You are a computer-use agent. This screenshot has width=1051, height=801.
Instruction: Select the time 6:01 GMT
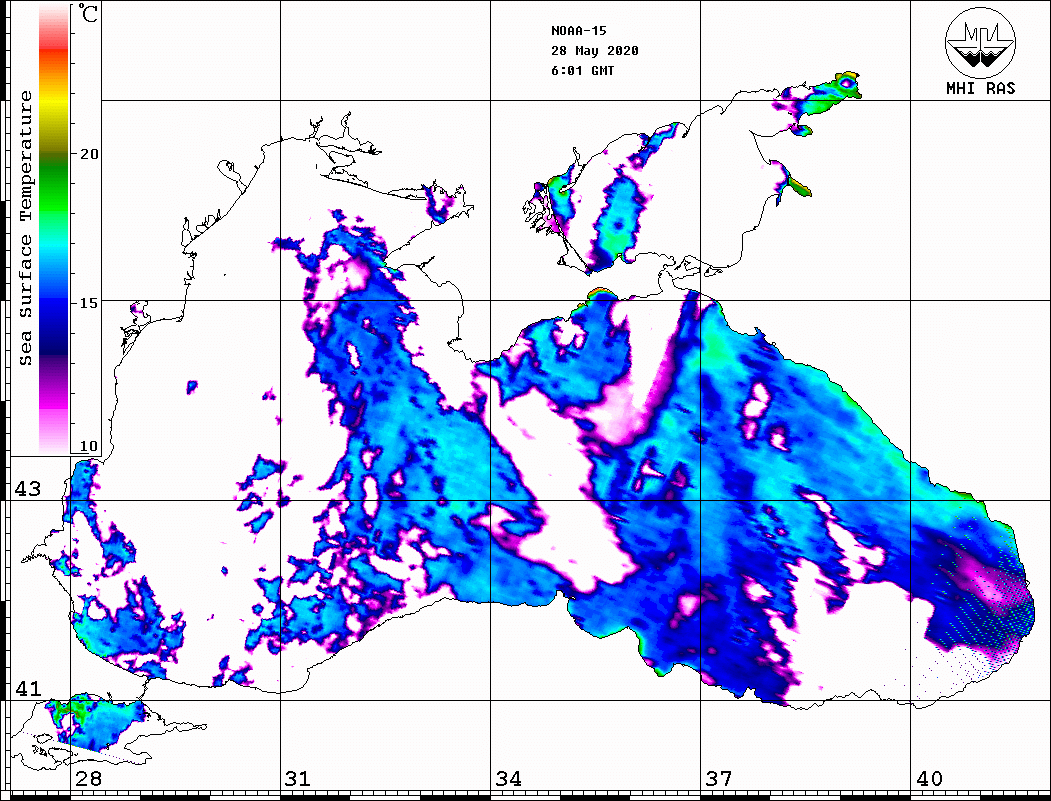click(x=582, y=70)
